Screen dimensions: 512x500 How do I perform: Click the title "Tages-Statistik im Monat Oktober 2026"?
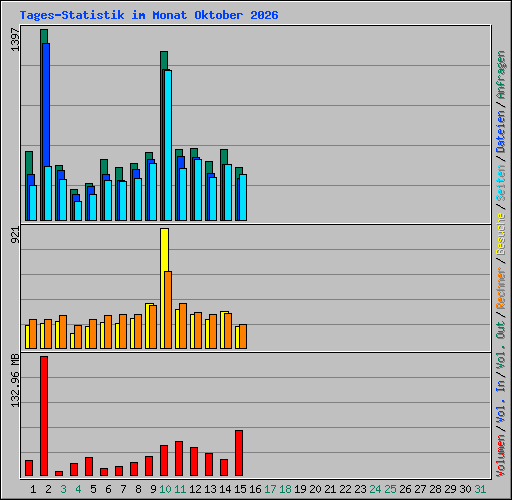(x=149, y=15)
